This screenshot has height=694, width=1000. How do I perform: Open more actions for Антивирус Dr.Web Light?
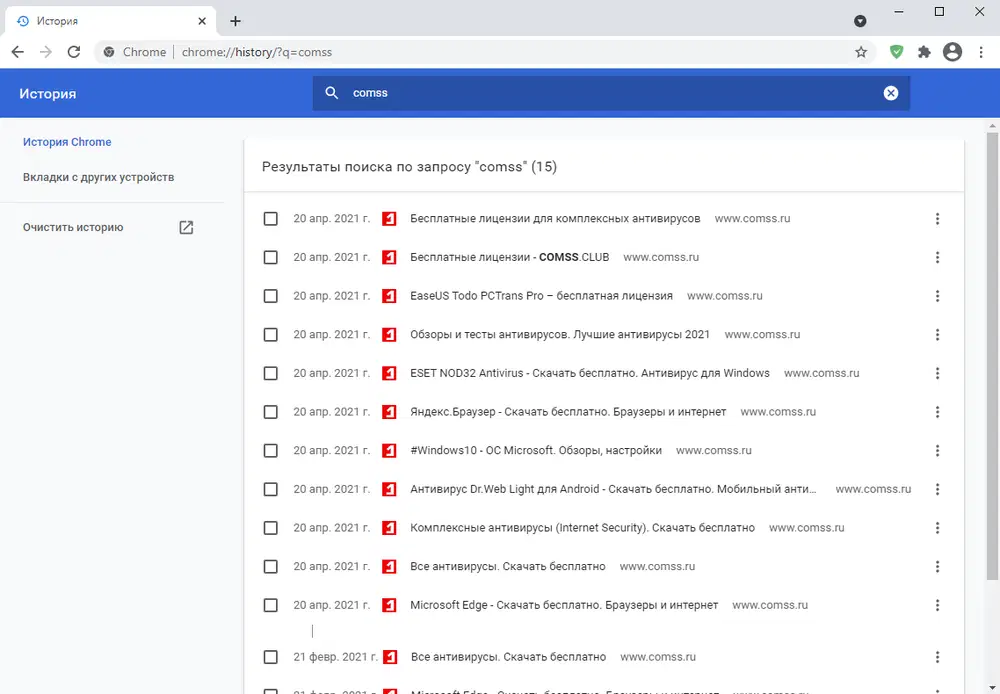[937, 489]
